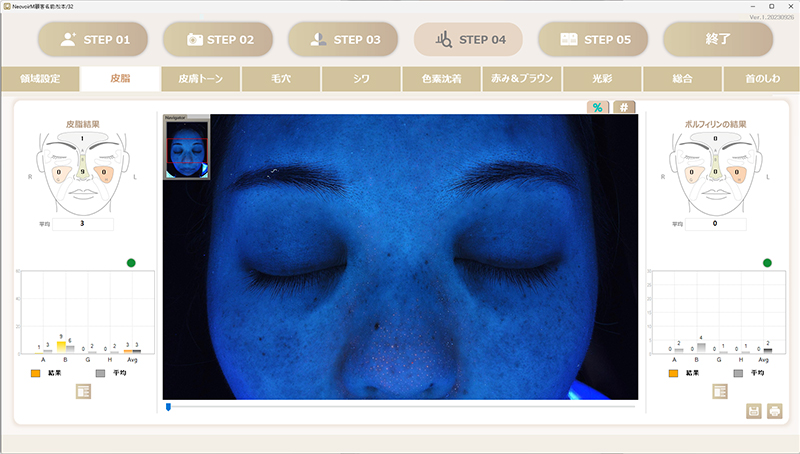Open STEP 03 in the step bar
The width and height of the screenshot is (800, 454).
tap(343, 40)
